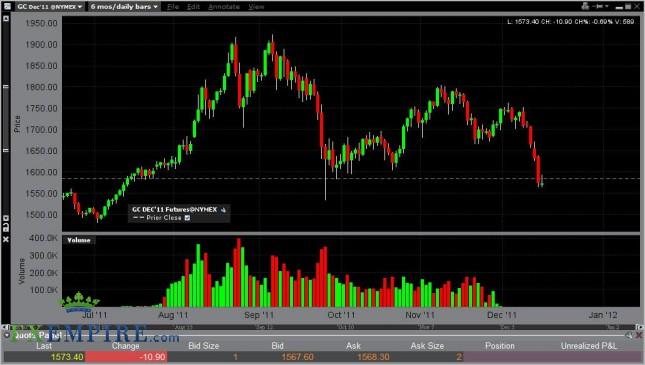Click the Jan '12 time axis label
Screen dimensions: 645x365
[x=603, y=315]
